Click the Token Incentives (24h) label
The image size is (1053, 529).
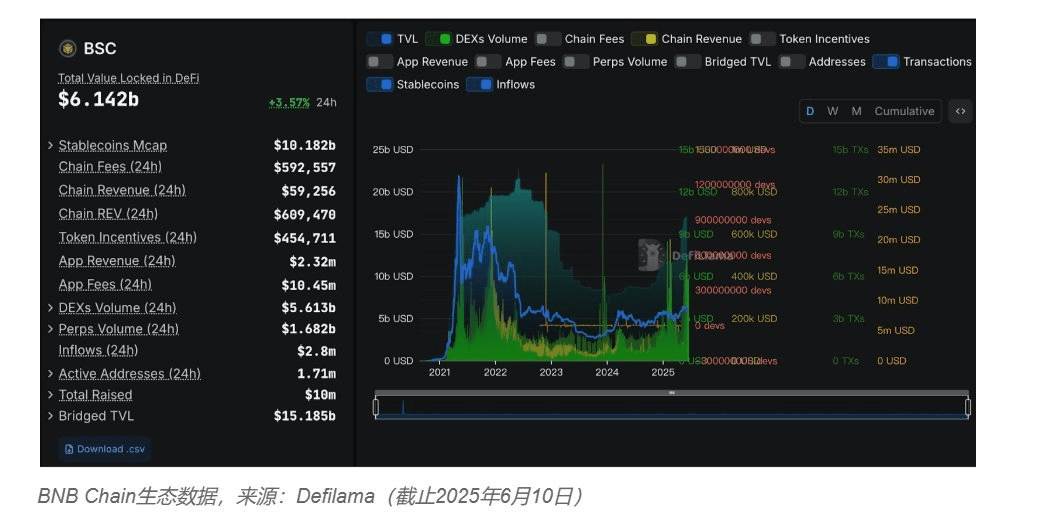[x=128, y=237]
